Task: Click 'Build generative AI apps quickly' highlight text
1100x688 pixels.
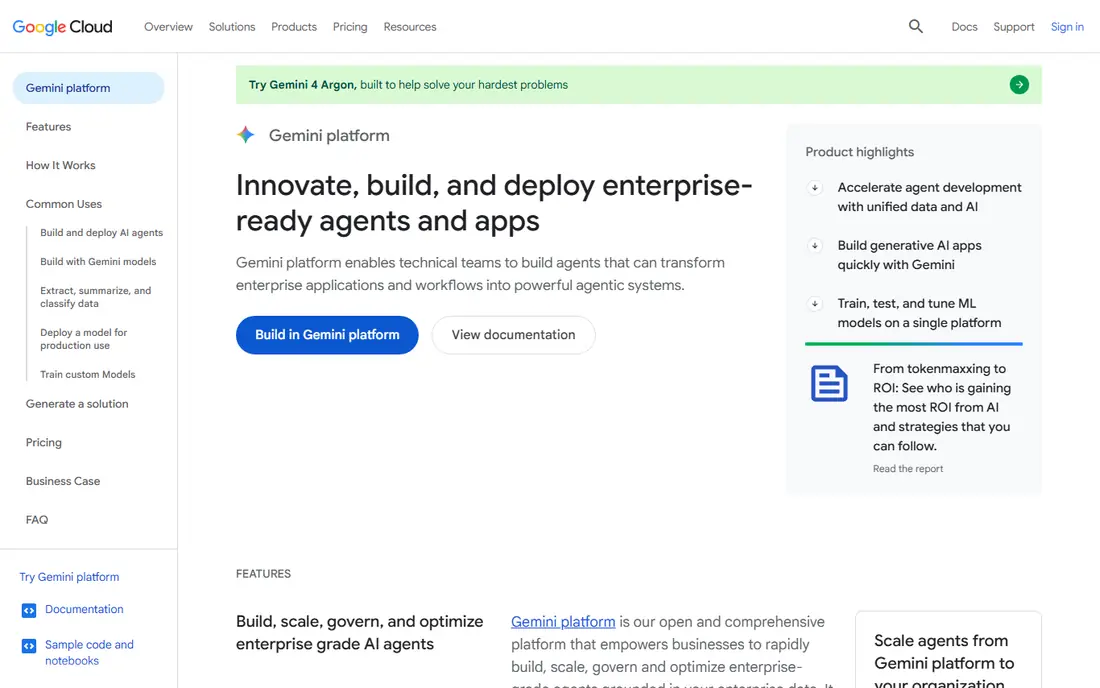Action: [x=909, y=255]
